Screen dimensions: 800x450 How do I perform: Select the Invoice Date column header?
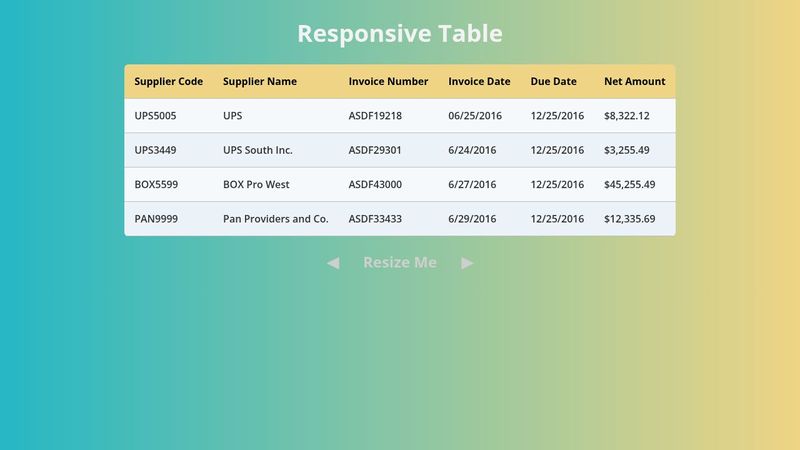point(479,82)
